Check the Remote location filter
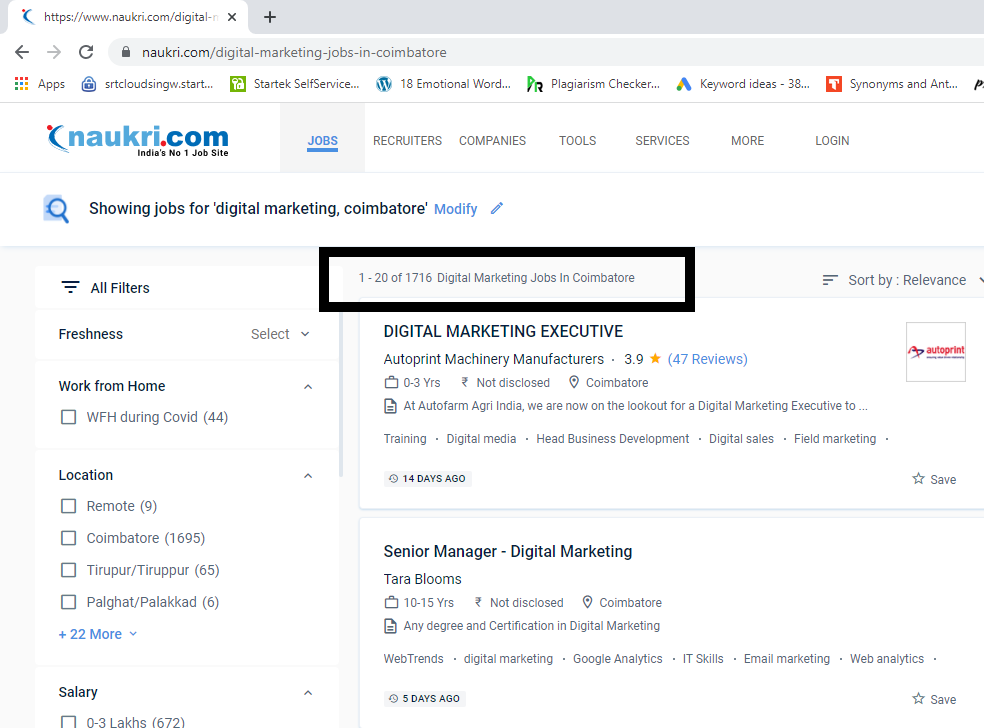 pos(68,506)
